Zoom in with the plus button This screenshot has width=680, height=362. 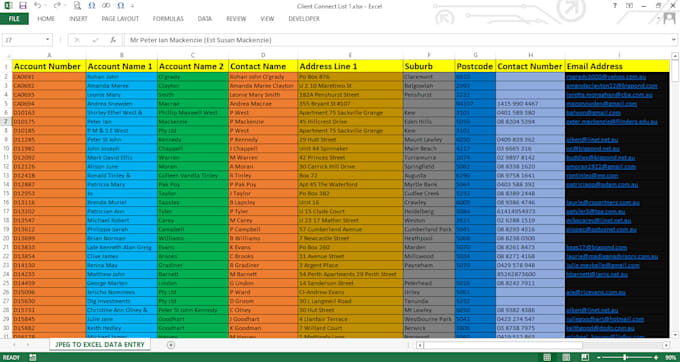pyautogui.click(x=656, y=358)
